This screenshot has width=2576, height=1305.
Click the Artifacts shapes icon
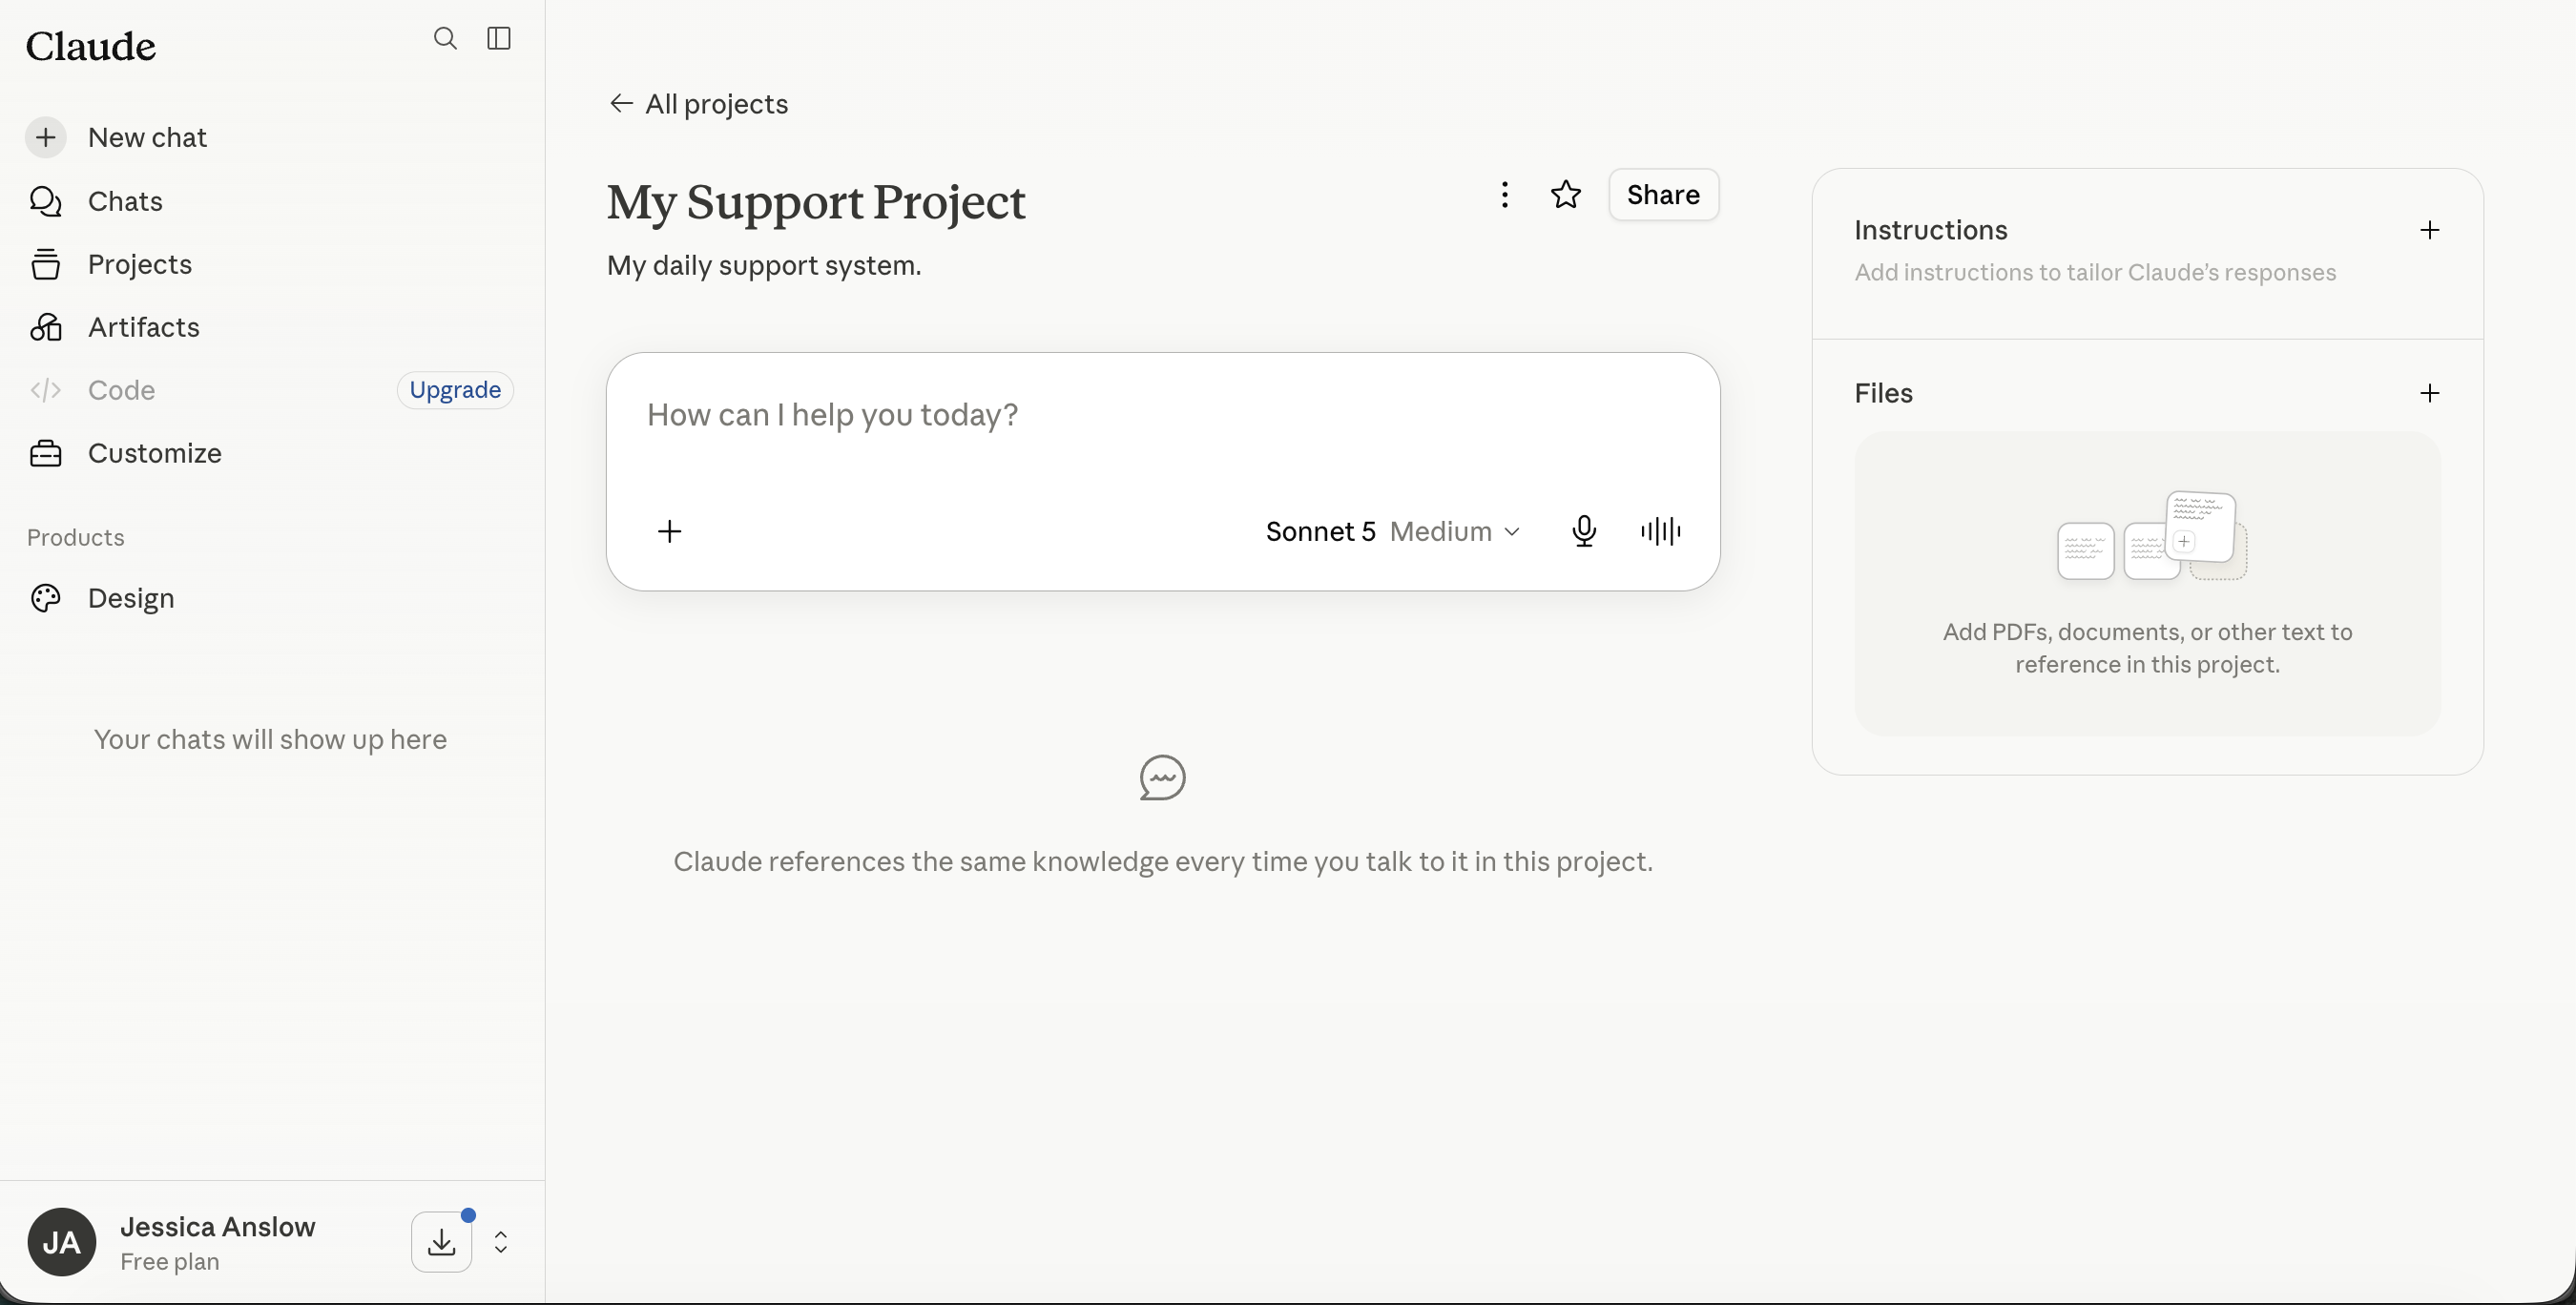46,327
